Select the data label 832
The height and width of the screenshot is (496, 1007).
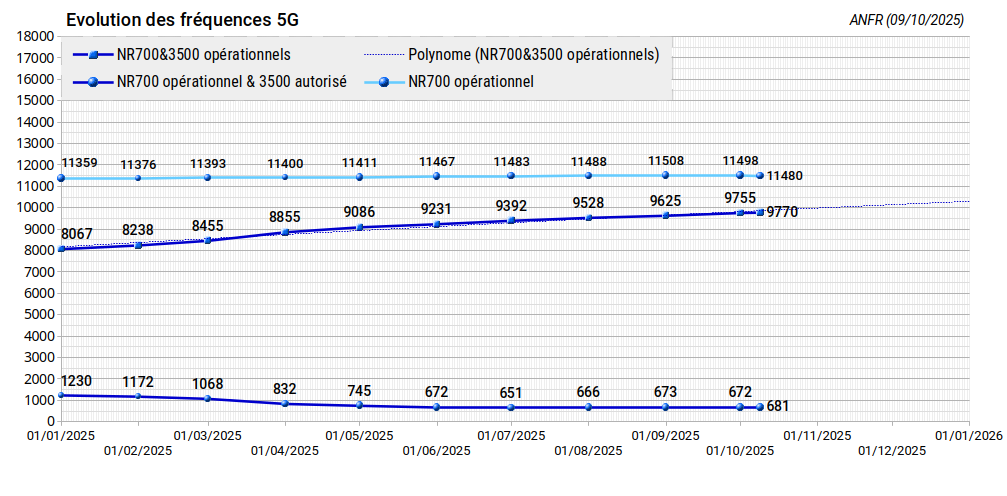285,389
